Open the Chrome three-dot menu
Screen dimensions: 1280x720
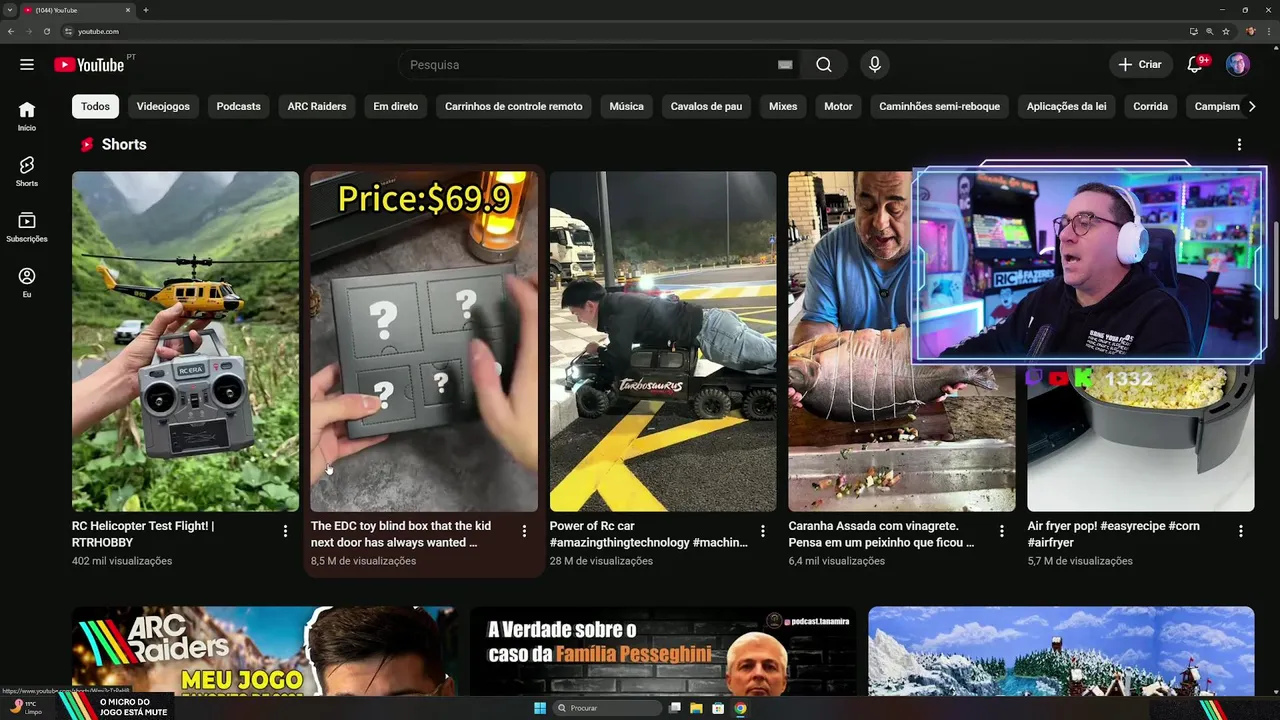pyautogui.click(x=1269, y=31)
